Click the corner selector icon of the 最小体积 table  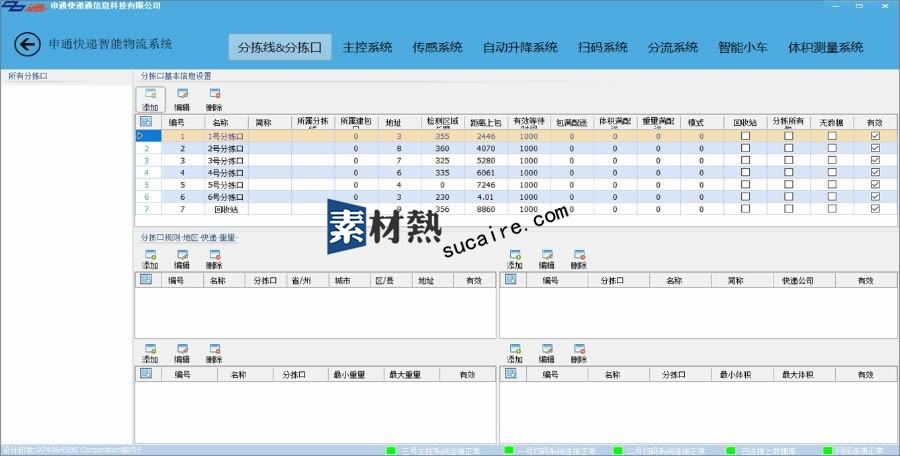click(510, 374)
